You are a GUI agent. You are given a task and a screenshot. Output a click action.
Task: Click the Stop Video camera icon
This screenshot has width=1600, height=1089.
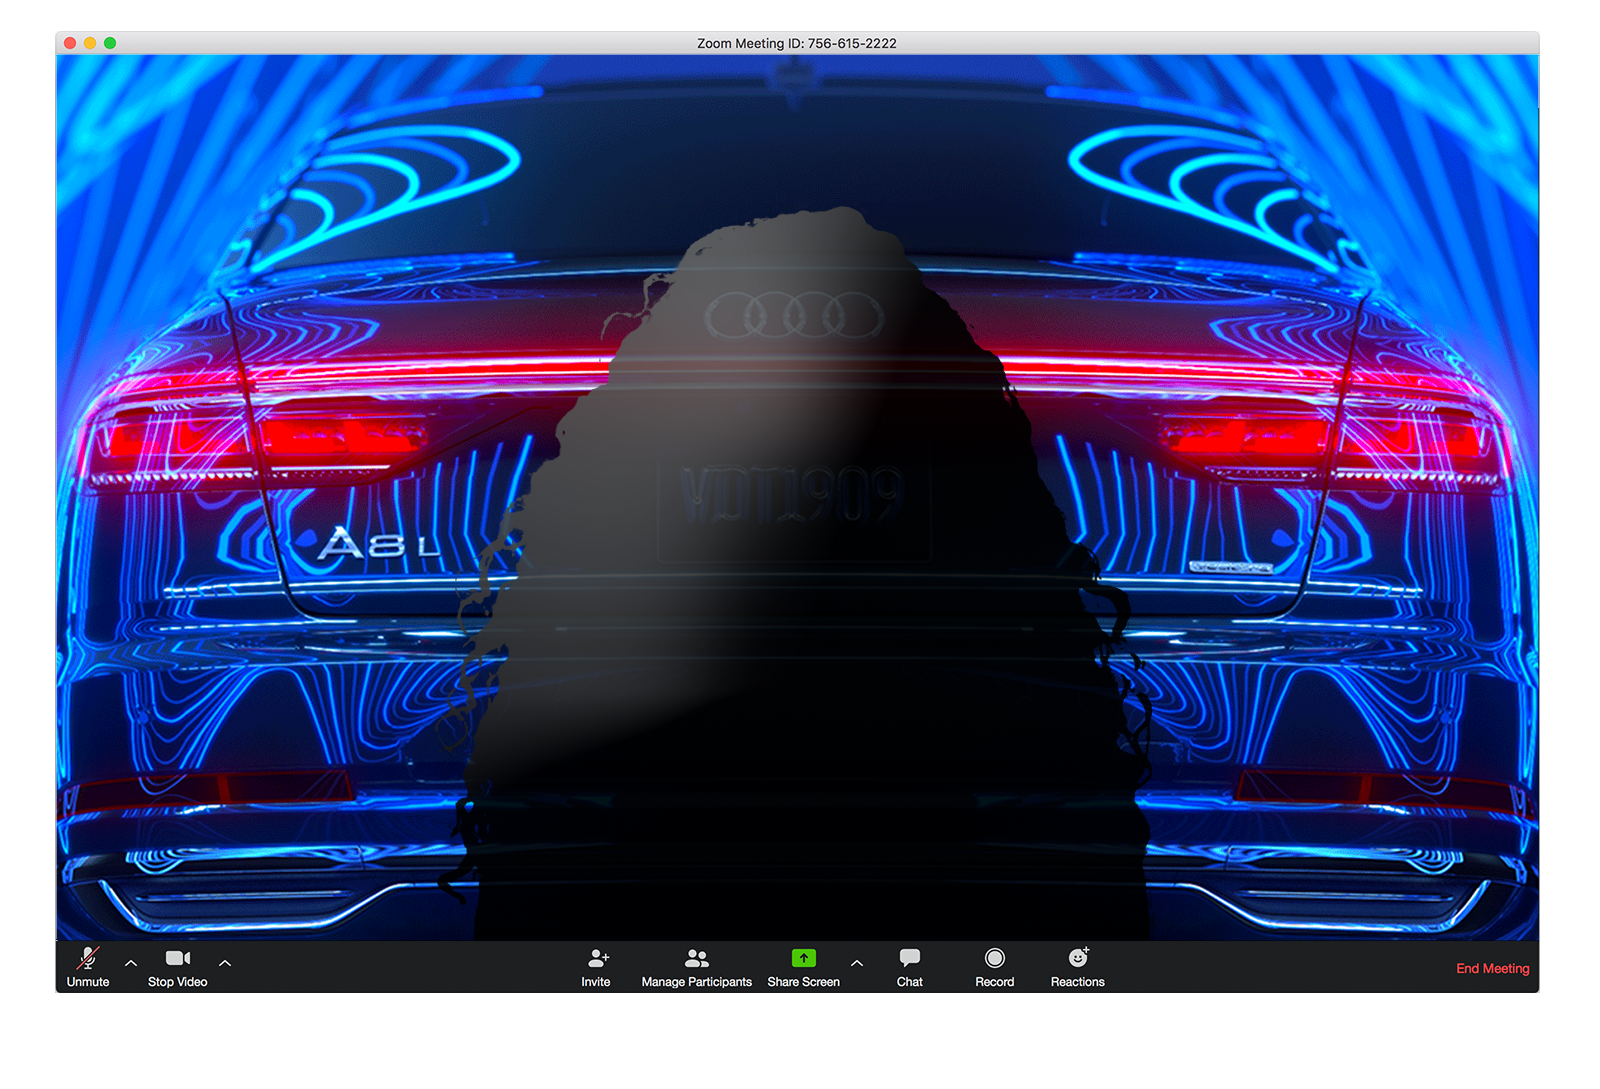click(178, 958)
